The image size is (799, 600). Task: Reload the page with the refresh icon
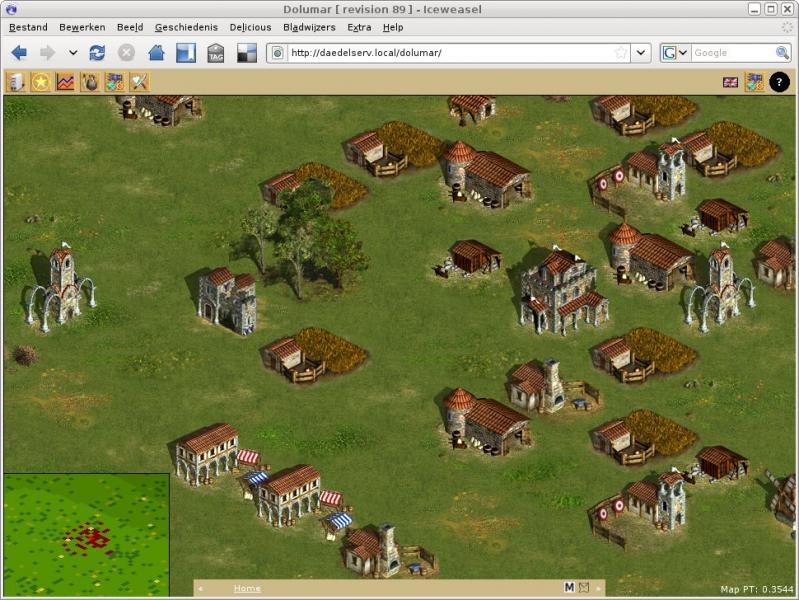(x=97, y=53)
